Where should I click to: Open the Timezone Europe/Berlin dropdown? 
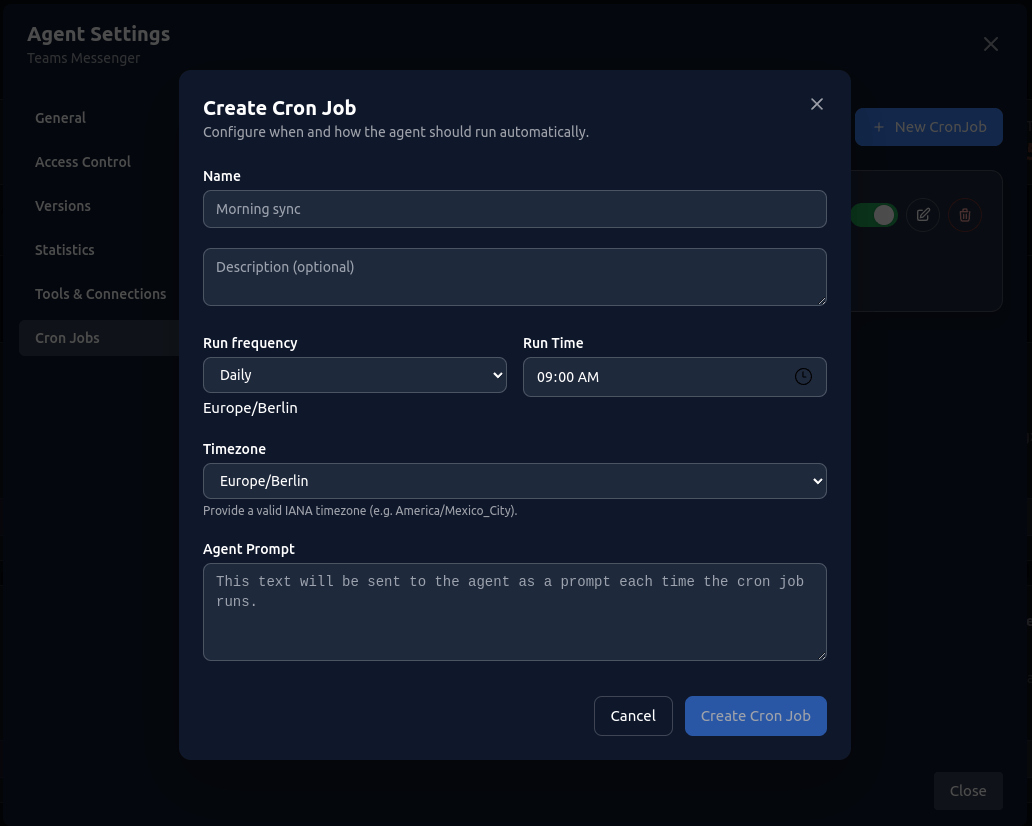515,481
